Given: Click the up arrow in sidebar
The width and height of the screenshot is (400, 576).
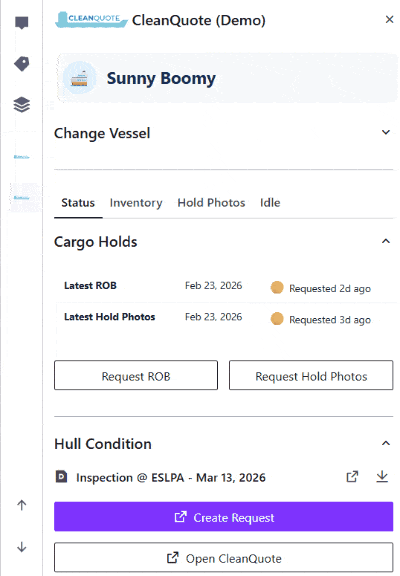Looking at the screenshot, I should click(22, 505).
